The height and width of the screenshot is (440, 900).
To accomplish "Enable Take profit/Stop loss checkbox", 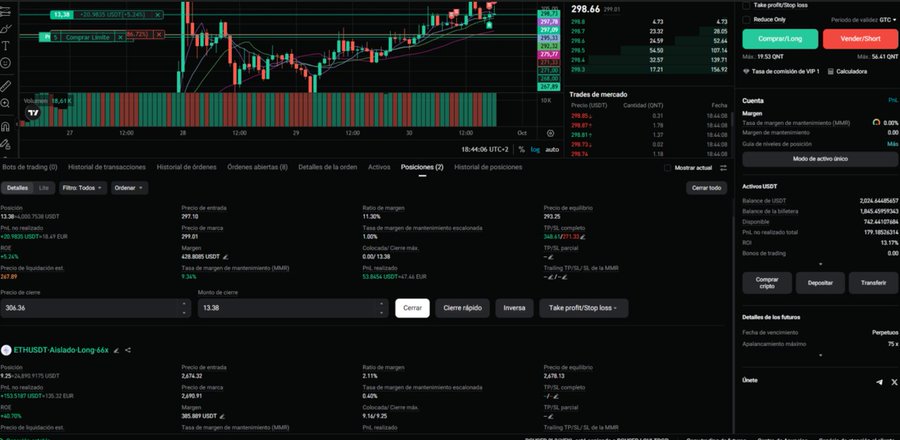I will pos(746,5).
